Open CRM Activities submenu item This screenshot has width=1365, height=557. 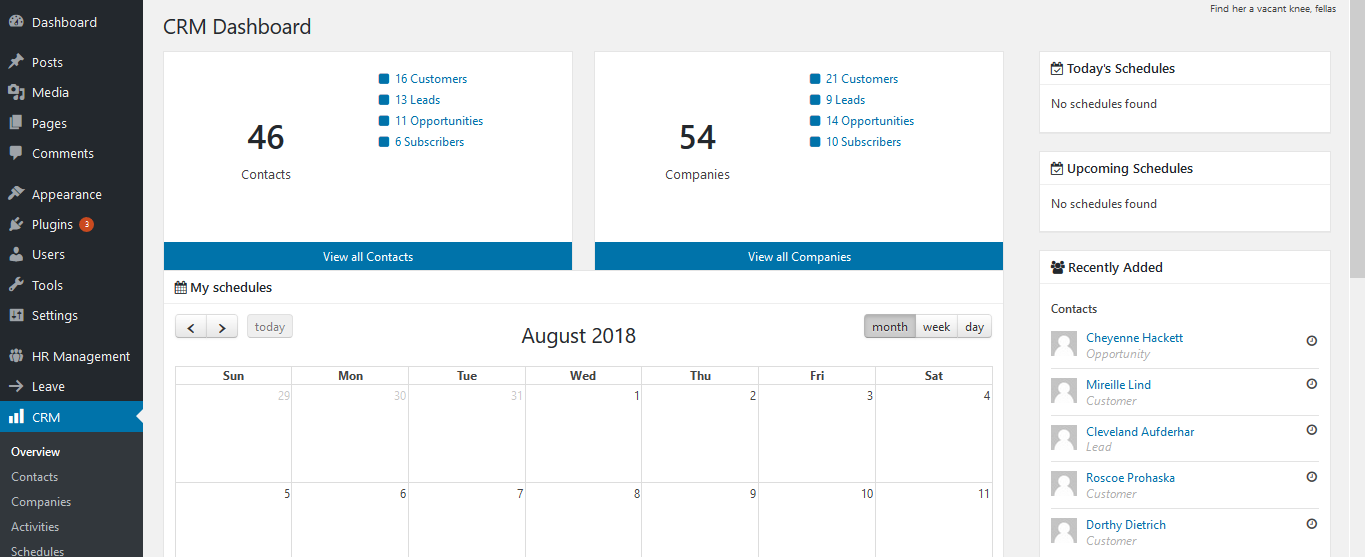[x=35, y=527]
